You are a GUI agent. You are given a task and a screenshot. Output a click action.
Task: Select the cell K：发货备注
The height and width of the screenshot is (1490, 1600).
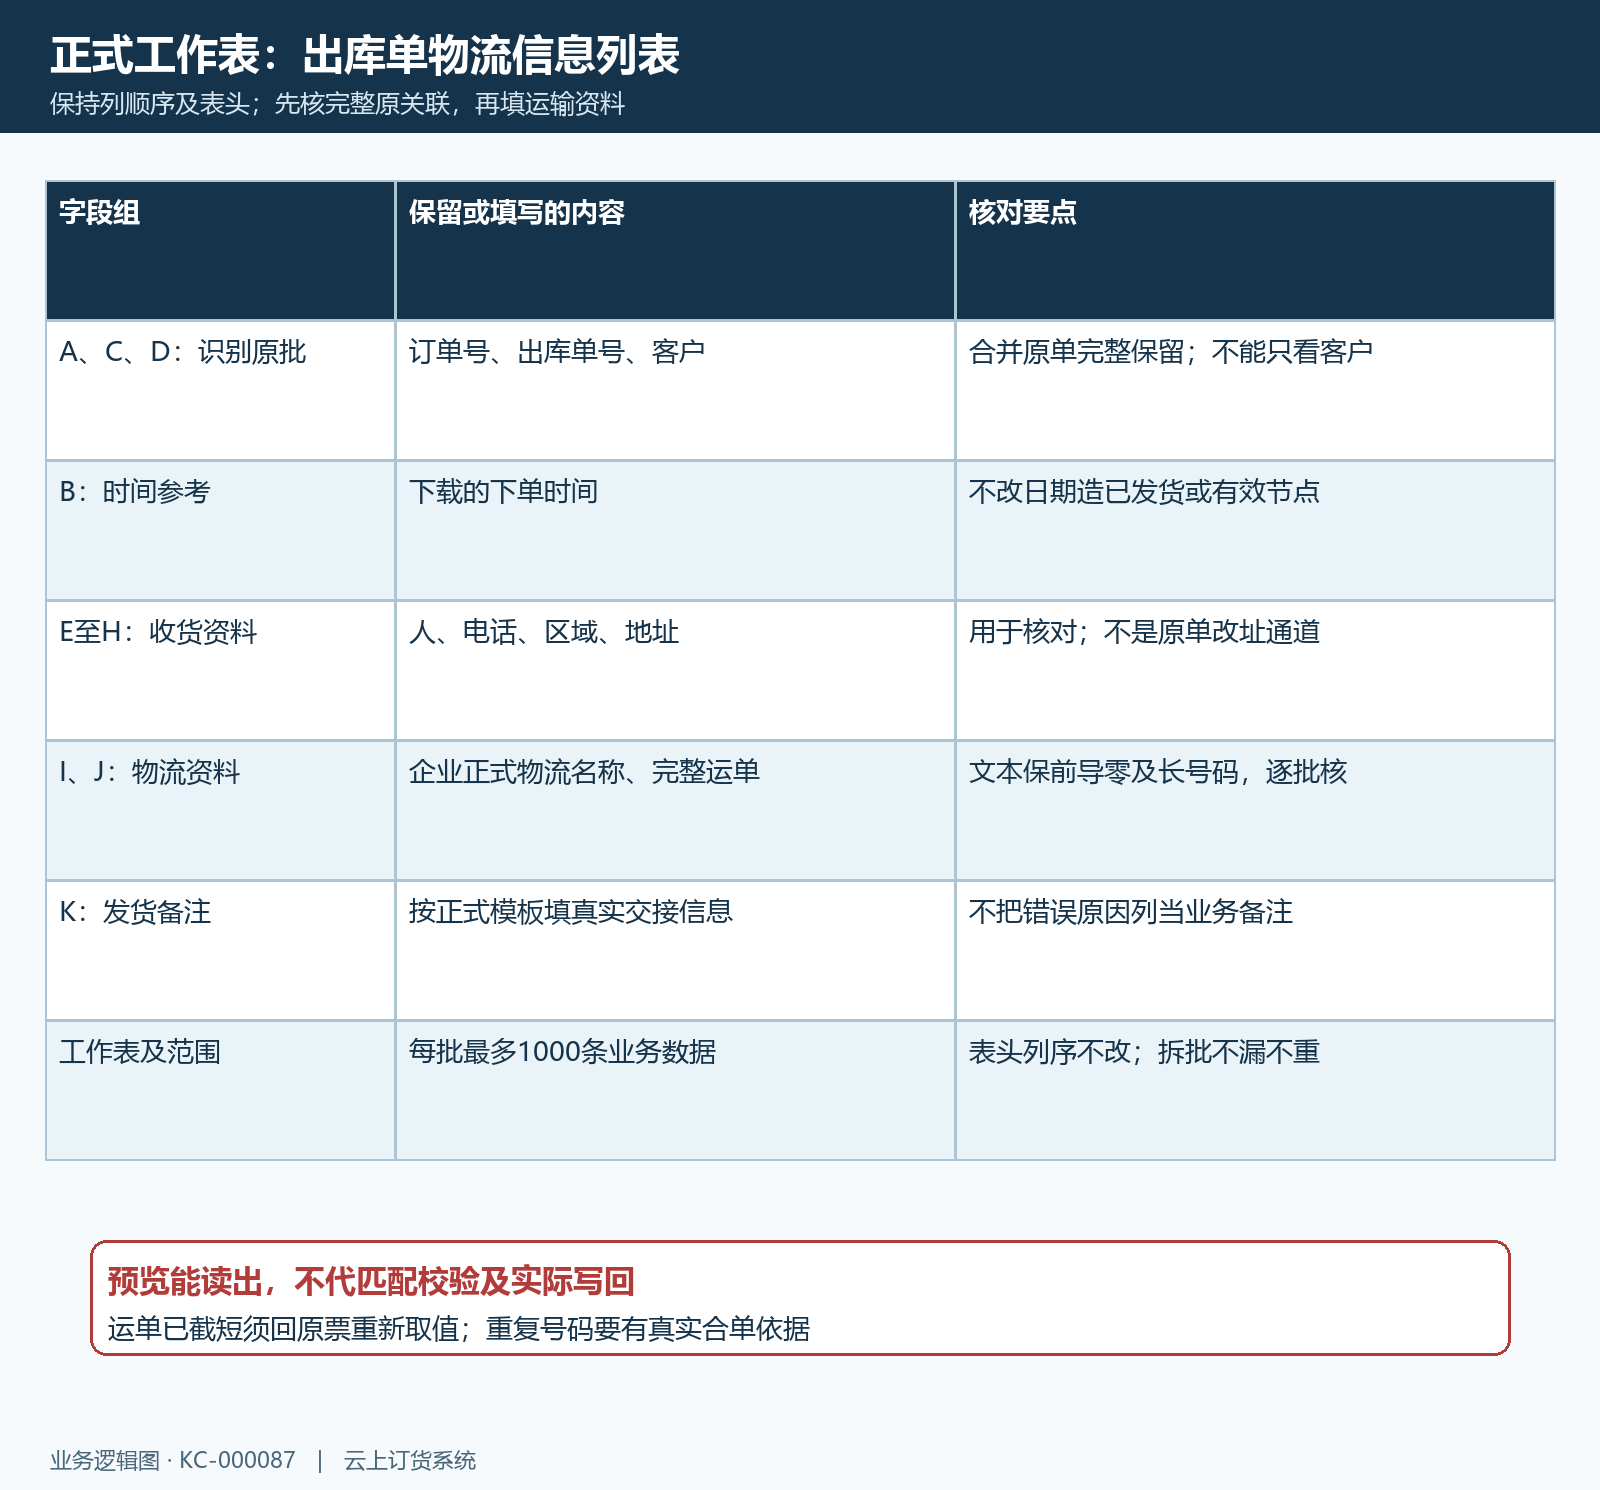221,951
